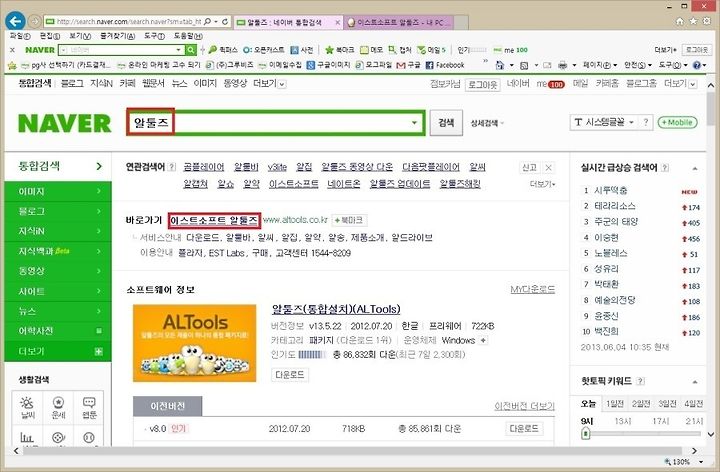Select the 2일전 hot topic tab
720x472 pixels.
coord(641,404)
